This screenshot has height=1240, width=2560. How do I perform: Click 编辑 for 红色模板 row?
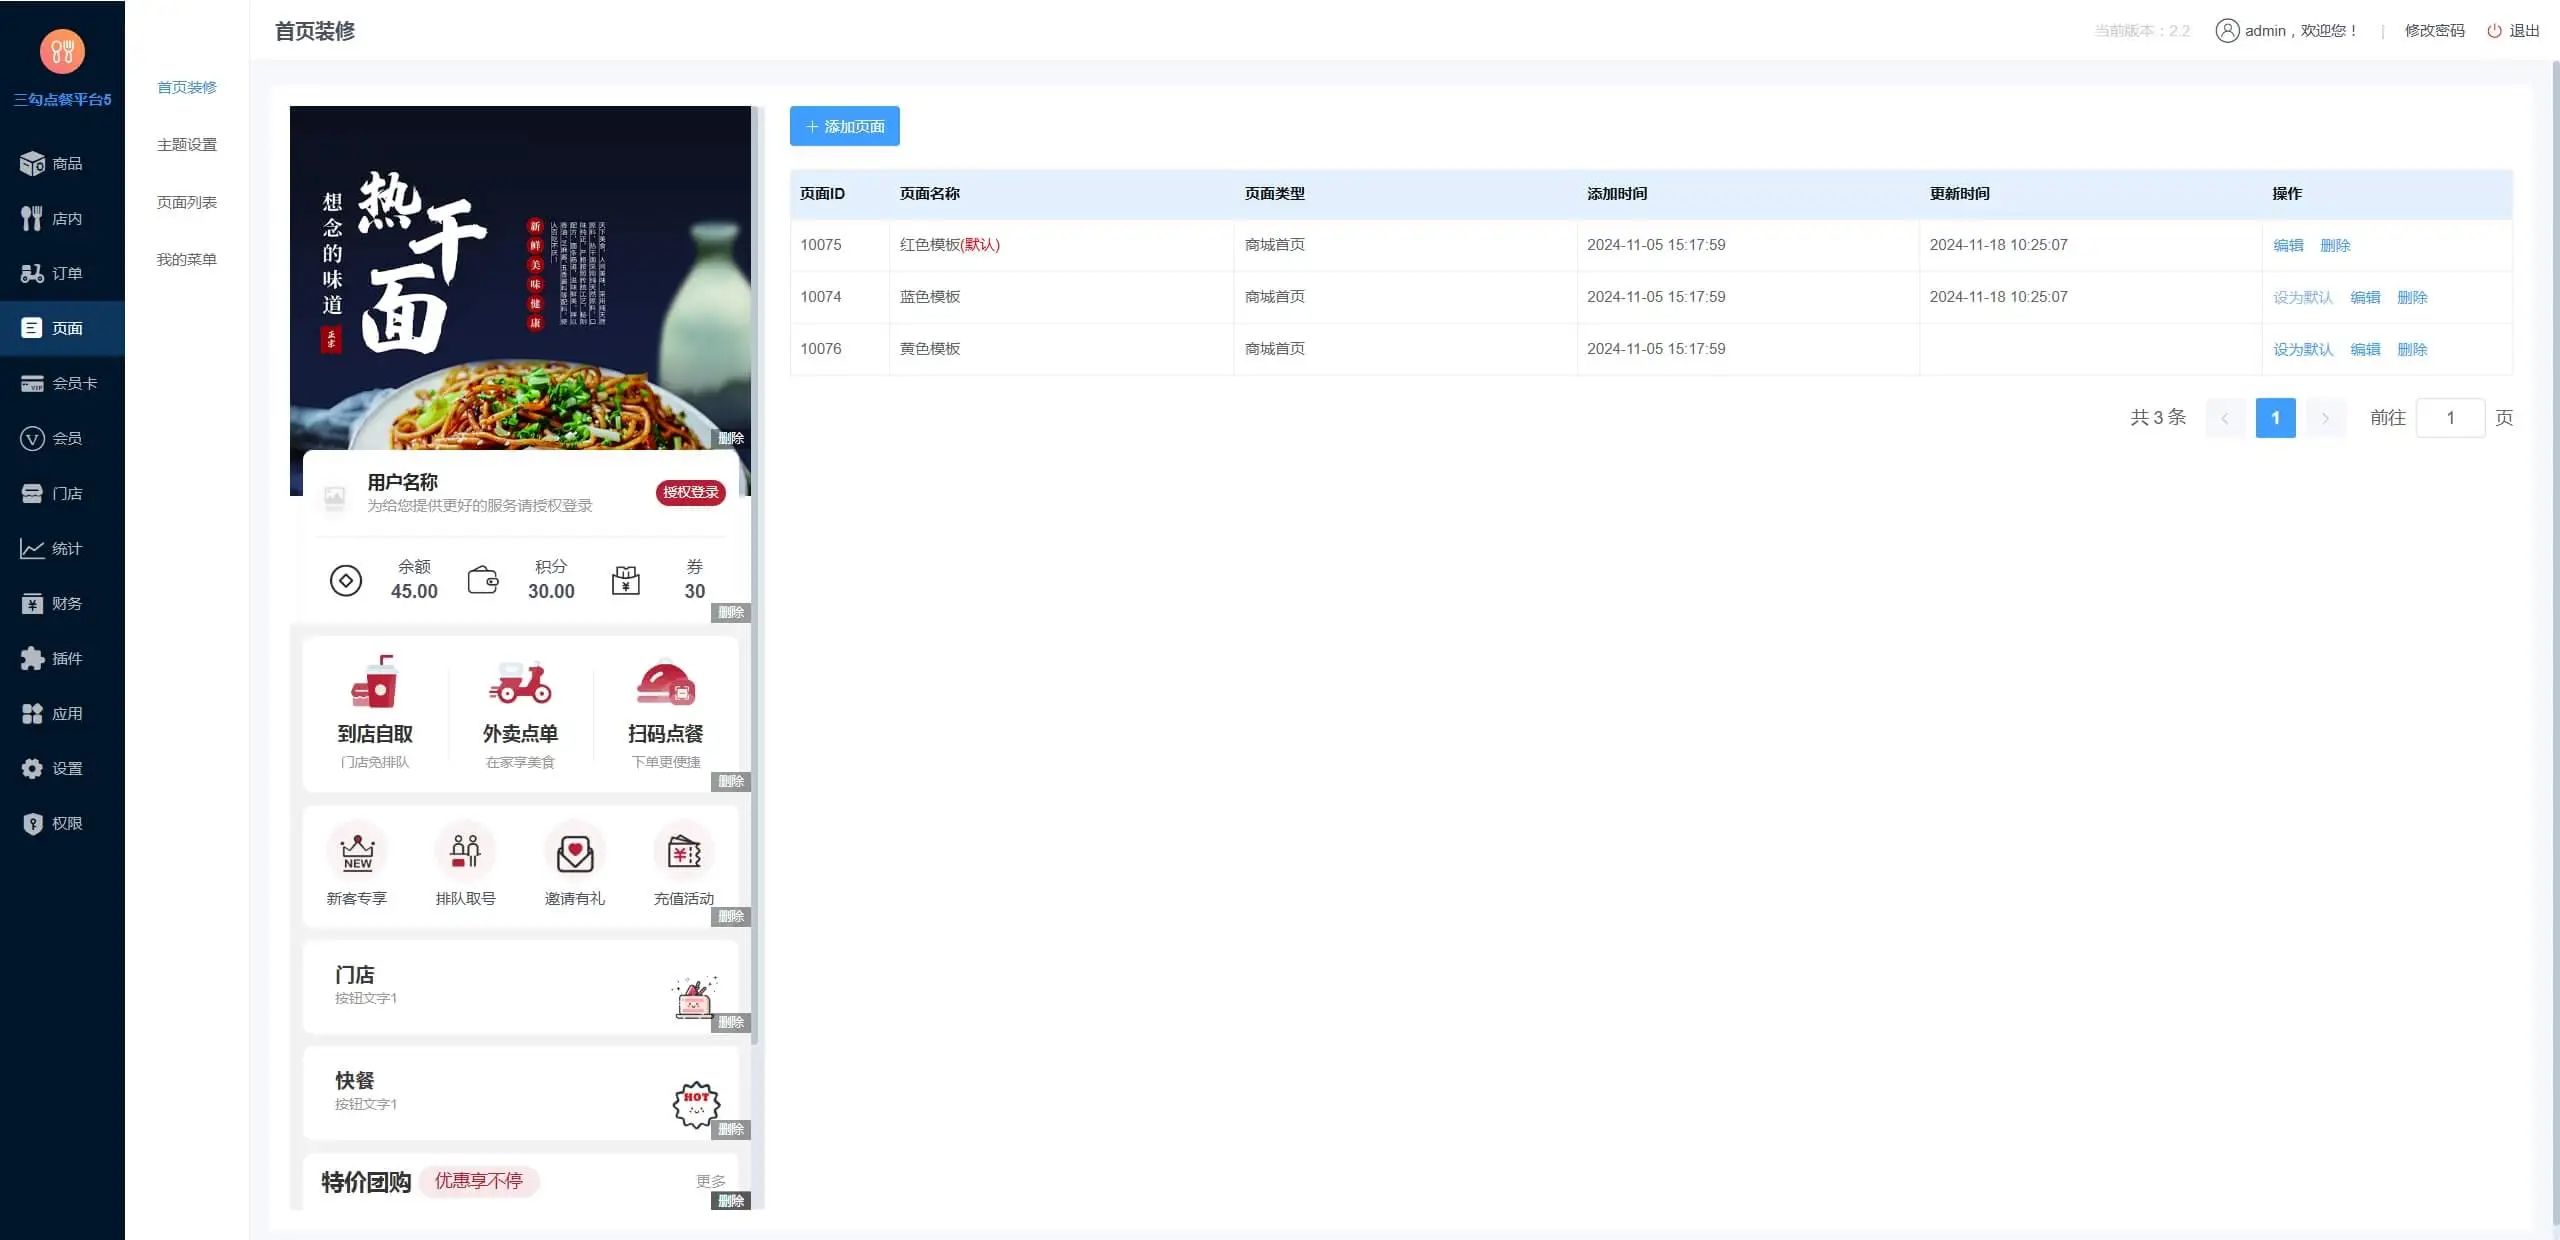coord(2288,245)
